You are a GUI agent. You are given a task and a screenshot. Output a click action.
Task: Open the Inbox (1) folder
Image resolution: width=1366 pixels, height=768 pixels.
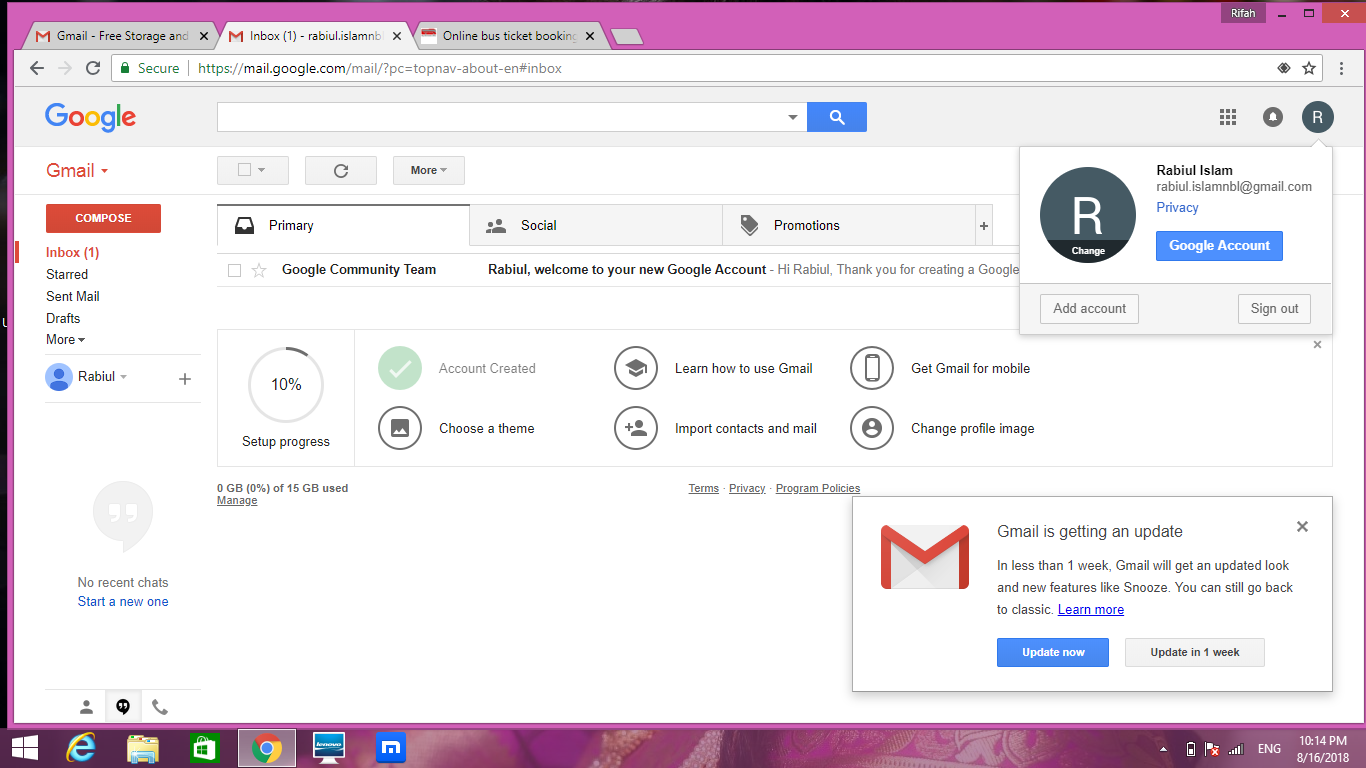[72, 252]
